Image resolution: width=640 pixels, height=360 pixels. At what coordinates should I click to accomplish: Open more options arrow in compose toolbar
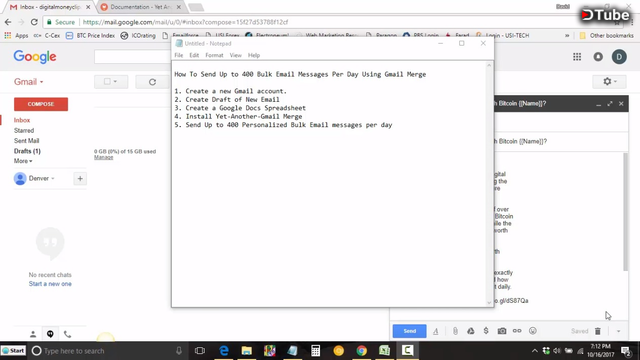(618, 331)
